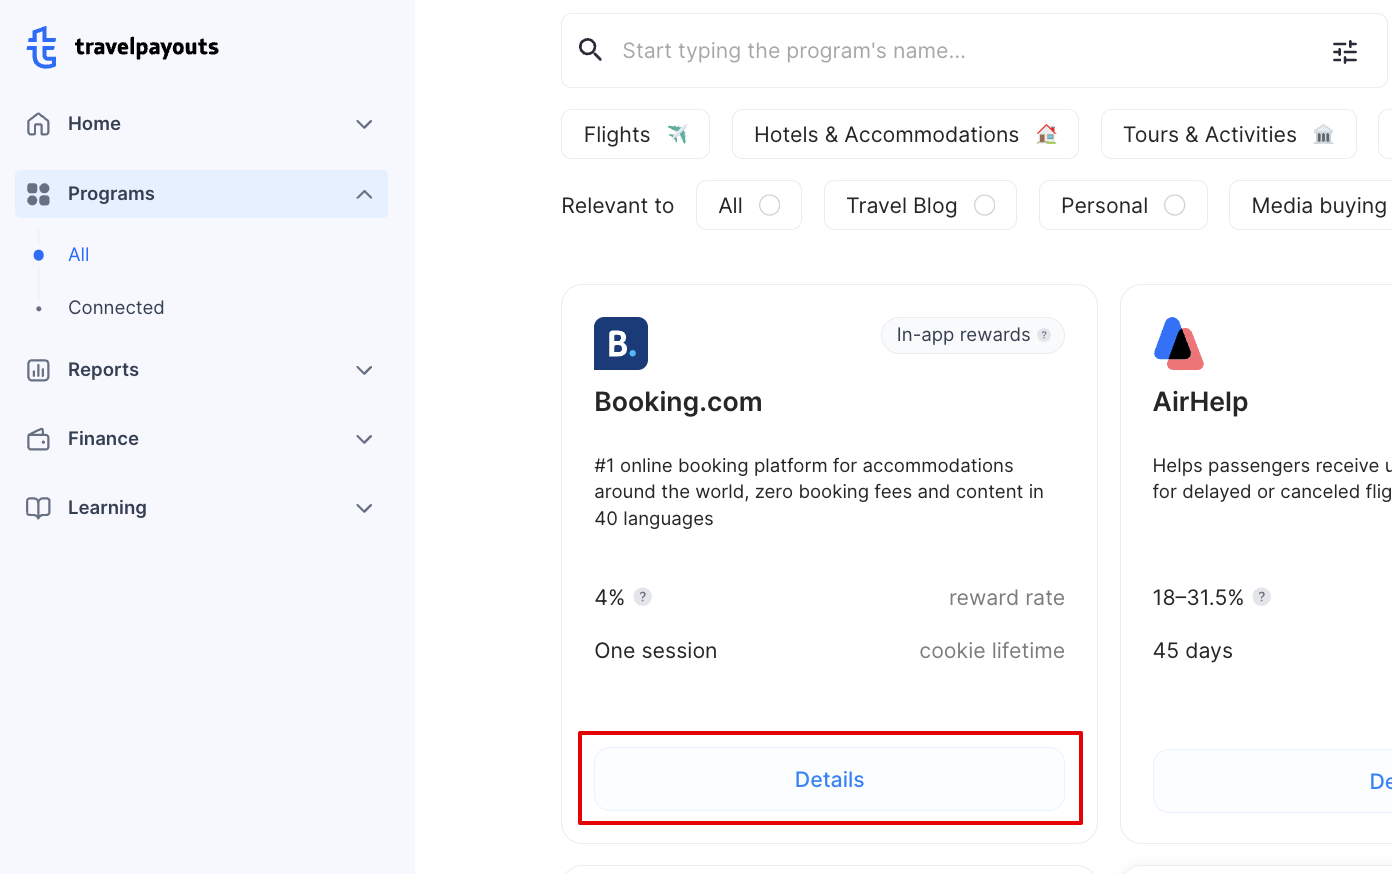Filter by Tours & Activities category
The height and width of the screenshot is (874, 1392).
click(1228, 134)
